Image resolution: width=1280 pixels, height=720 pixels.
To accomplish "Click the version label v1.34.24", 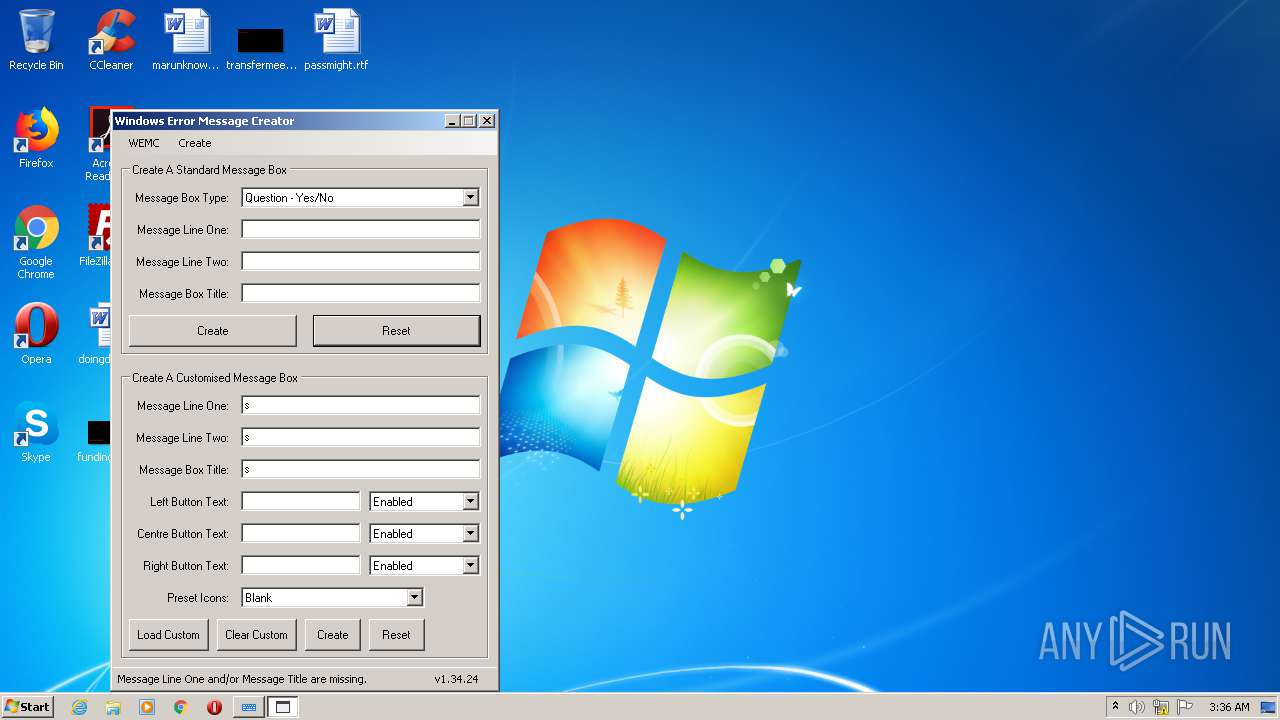I will (x=456, y=679).
